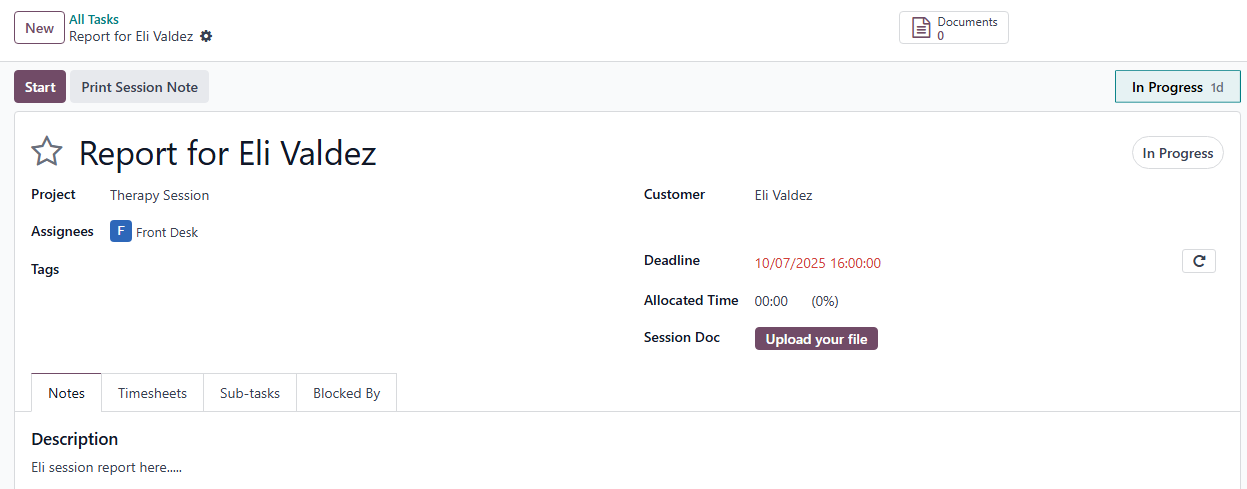Open the gear actions menu
Image resolution: width=1247 pixels, height=489 pixels.
pyautogui.click(x=206, y=36)
